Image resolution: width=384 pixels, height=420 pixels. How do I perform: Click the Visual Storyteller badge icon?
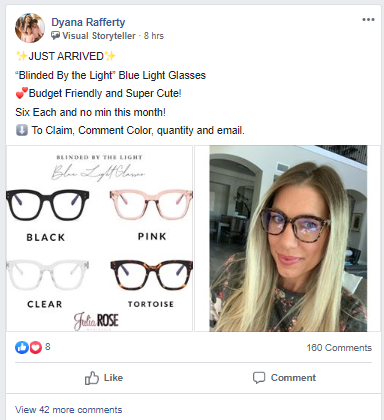pyautogui.click(x=55, y=36)
